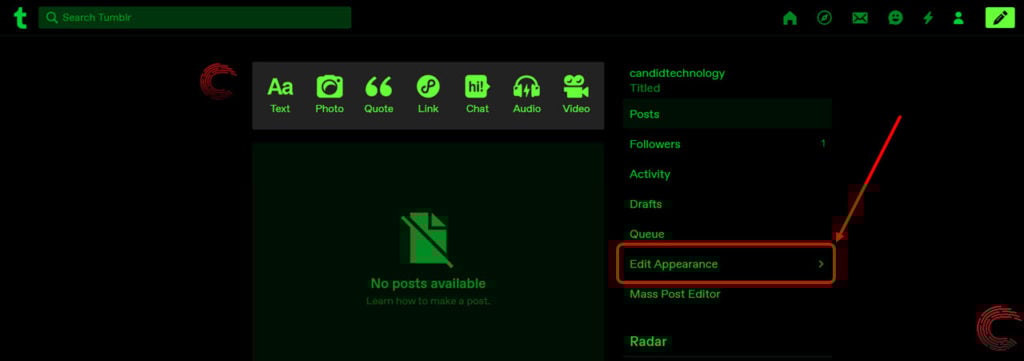
Task: Click the empty-posts document icon
Action: (x=427, y=240)
